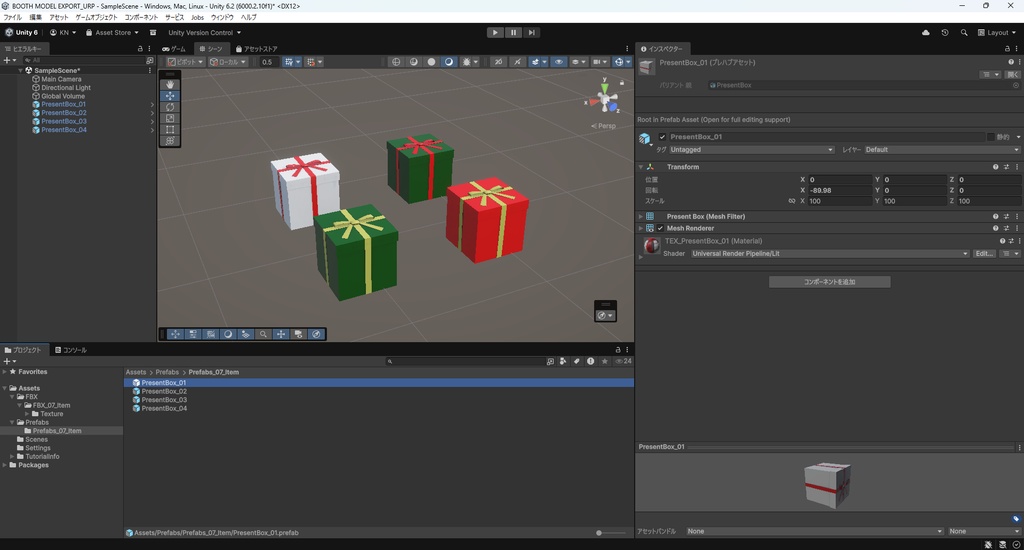Open the Jobs menu
Image resolution: width=1024 pixels, height=550 pixels.
(x=197, y=18)
